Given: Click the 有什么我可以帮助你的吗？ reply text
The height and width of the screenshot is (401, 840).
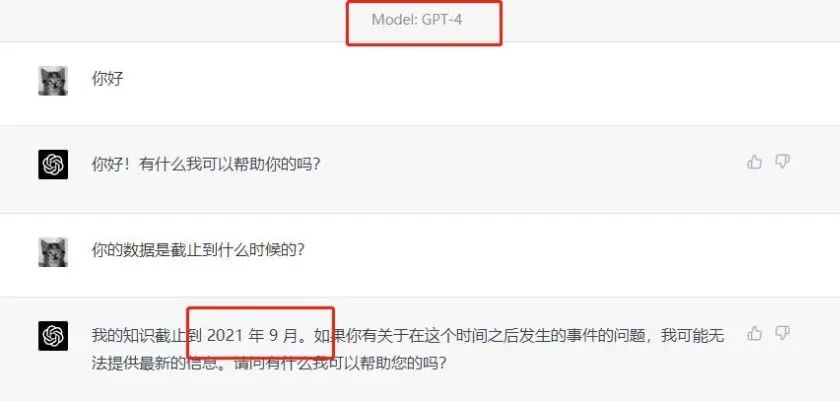Looking at the screenshot, I should click(x=230, y=164).
